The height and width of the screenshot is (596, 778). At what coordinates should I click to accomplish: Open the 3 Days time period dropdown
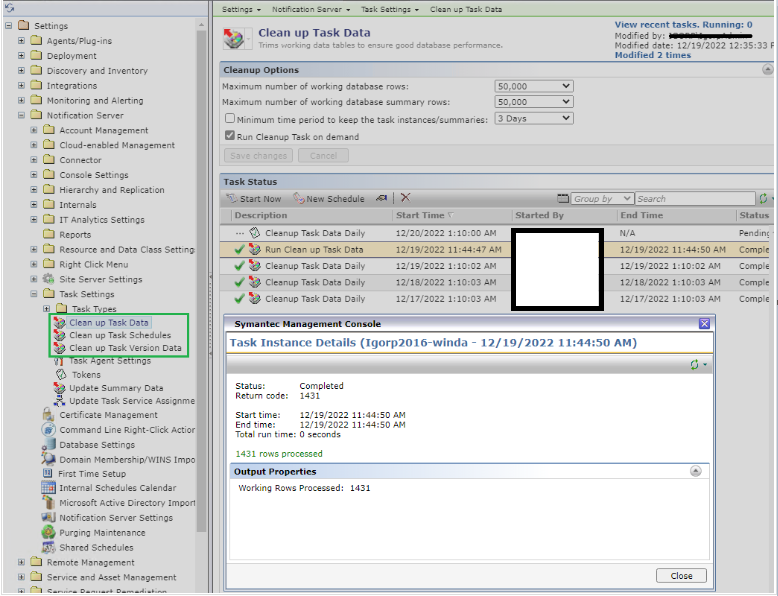[x=534, y=119]
